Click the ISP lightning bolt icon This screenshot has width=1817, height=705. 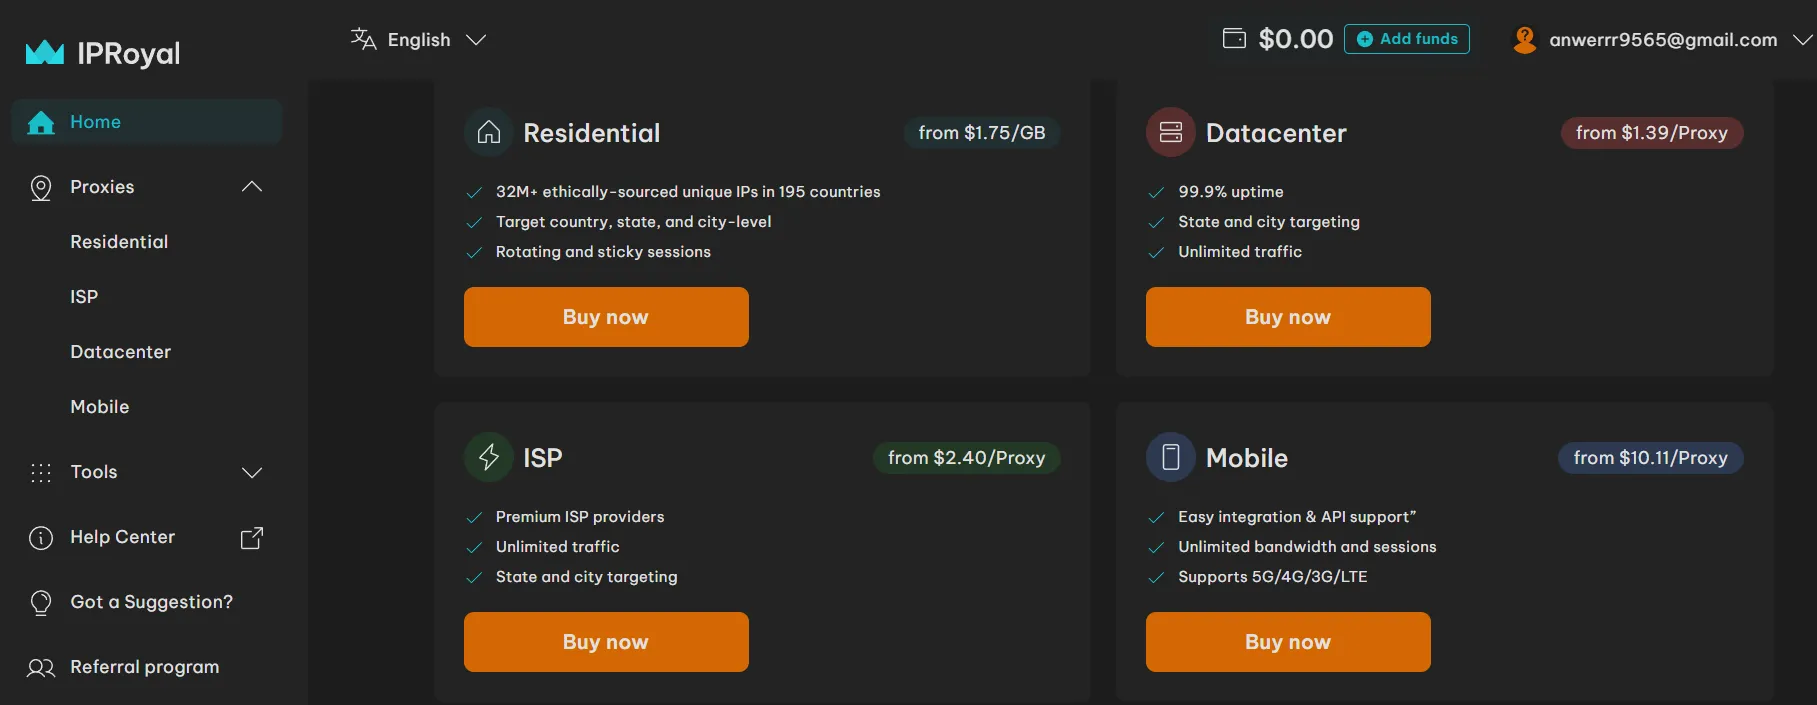click(489, 457)
